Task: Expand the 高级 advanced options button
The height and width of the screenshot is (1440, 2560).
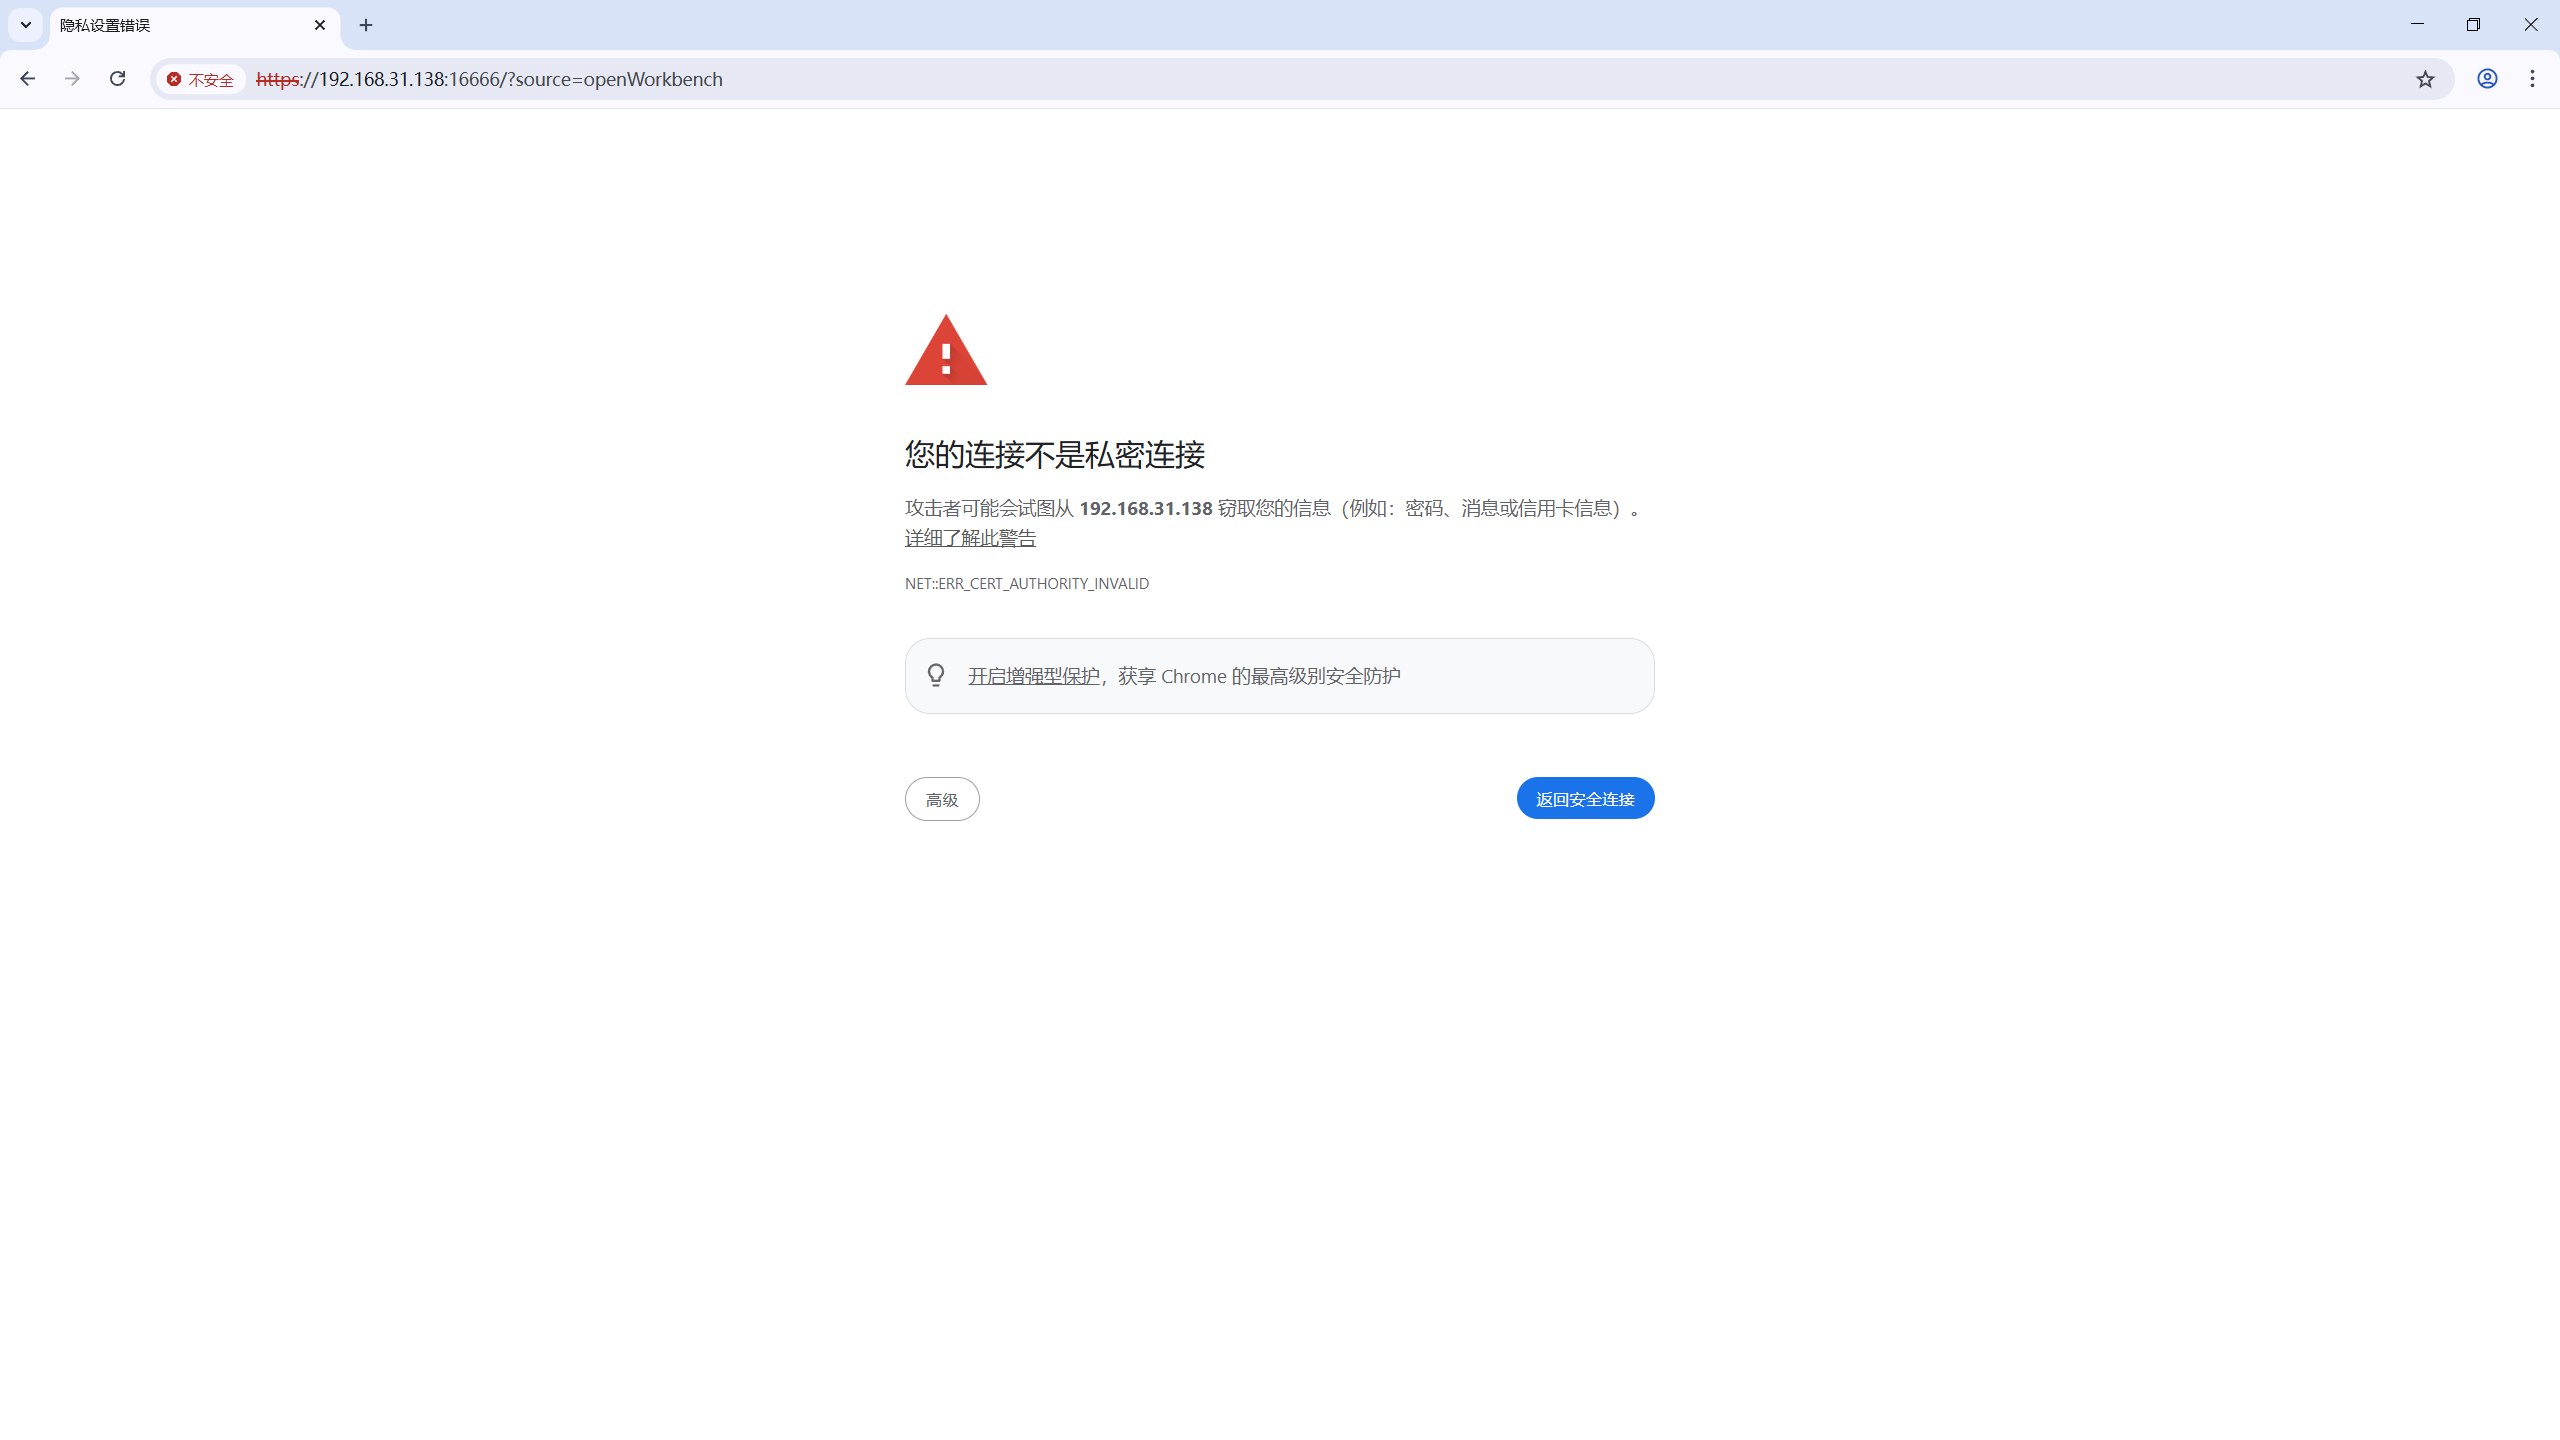Action: point(942,799)
